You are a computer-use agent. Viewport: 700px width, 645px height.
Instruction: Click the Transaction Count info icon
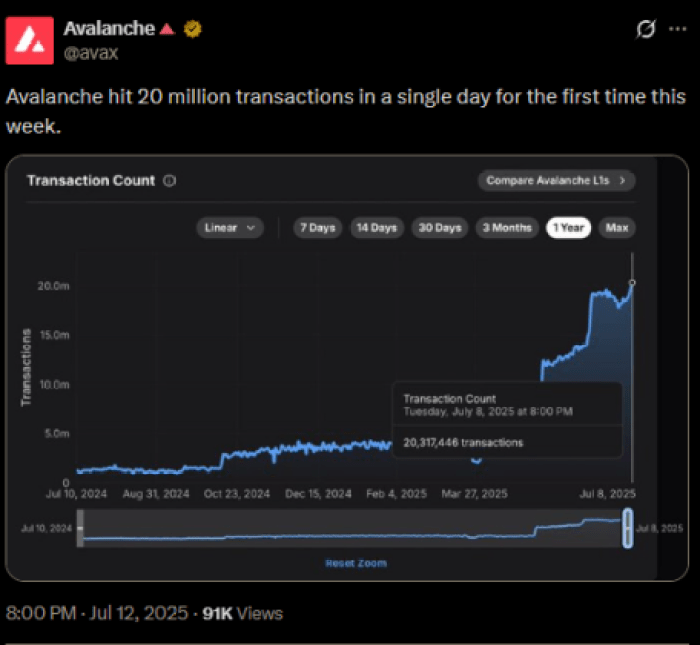(x=170, y=181)
